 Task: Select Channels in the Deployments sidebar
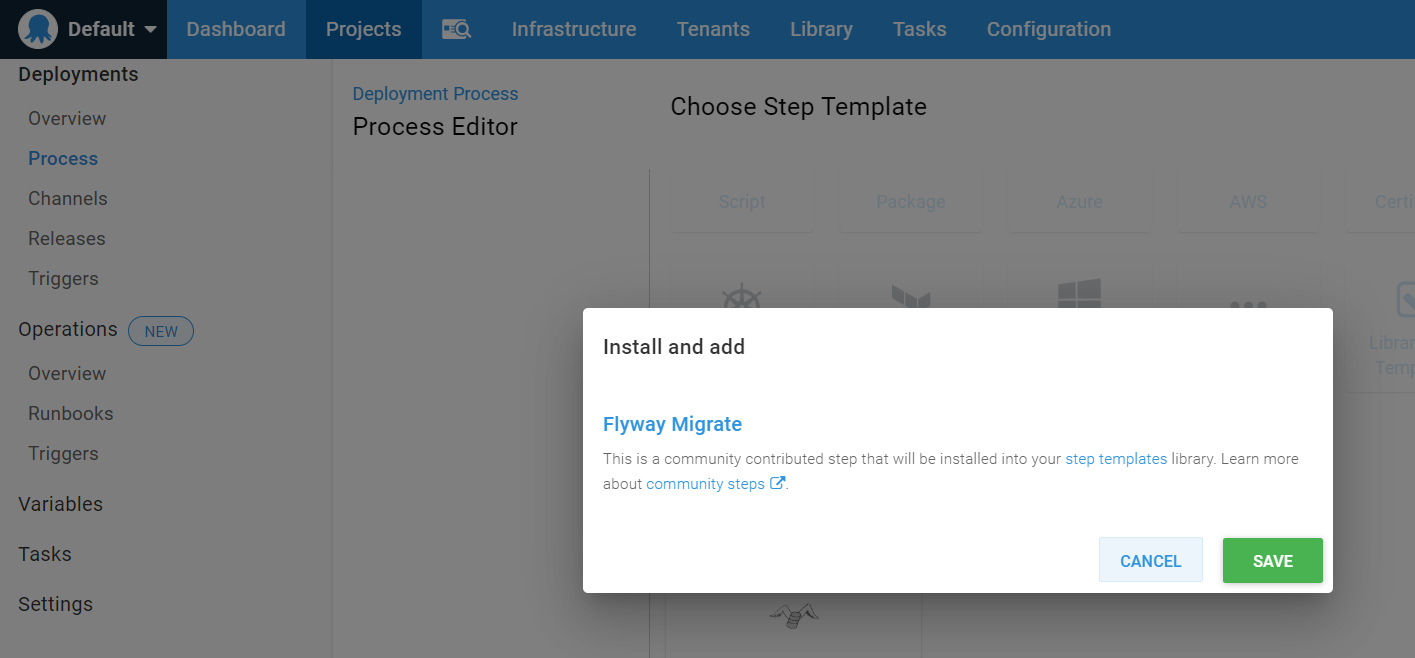tap(68, 199)
